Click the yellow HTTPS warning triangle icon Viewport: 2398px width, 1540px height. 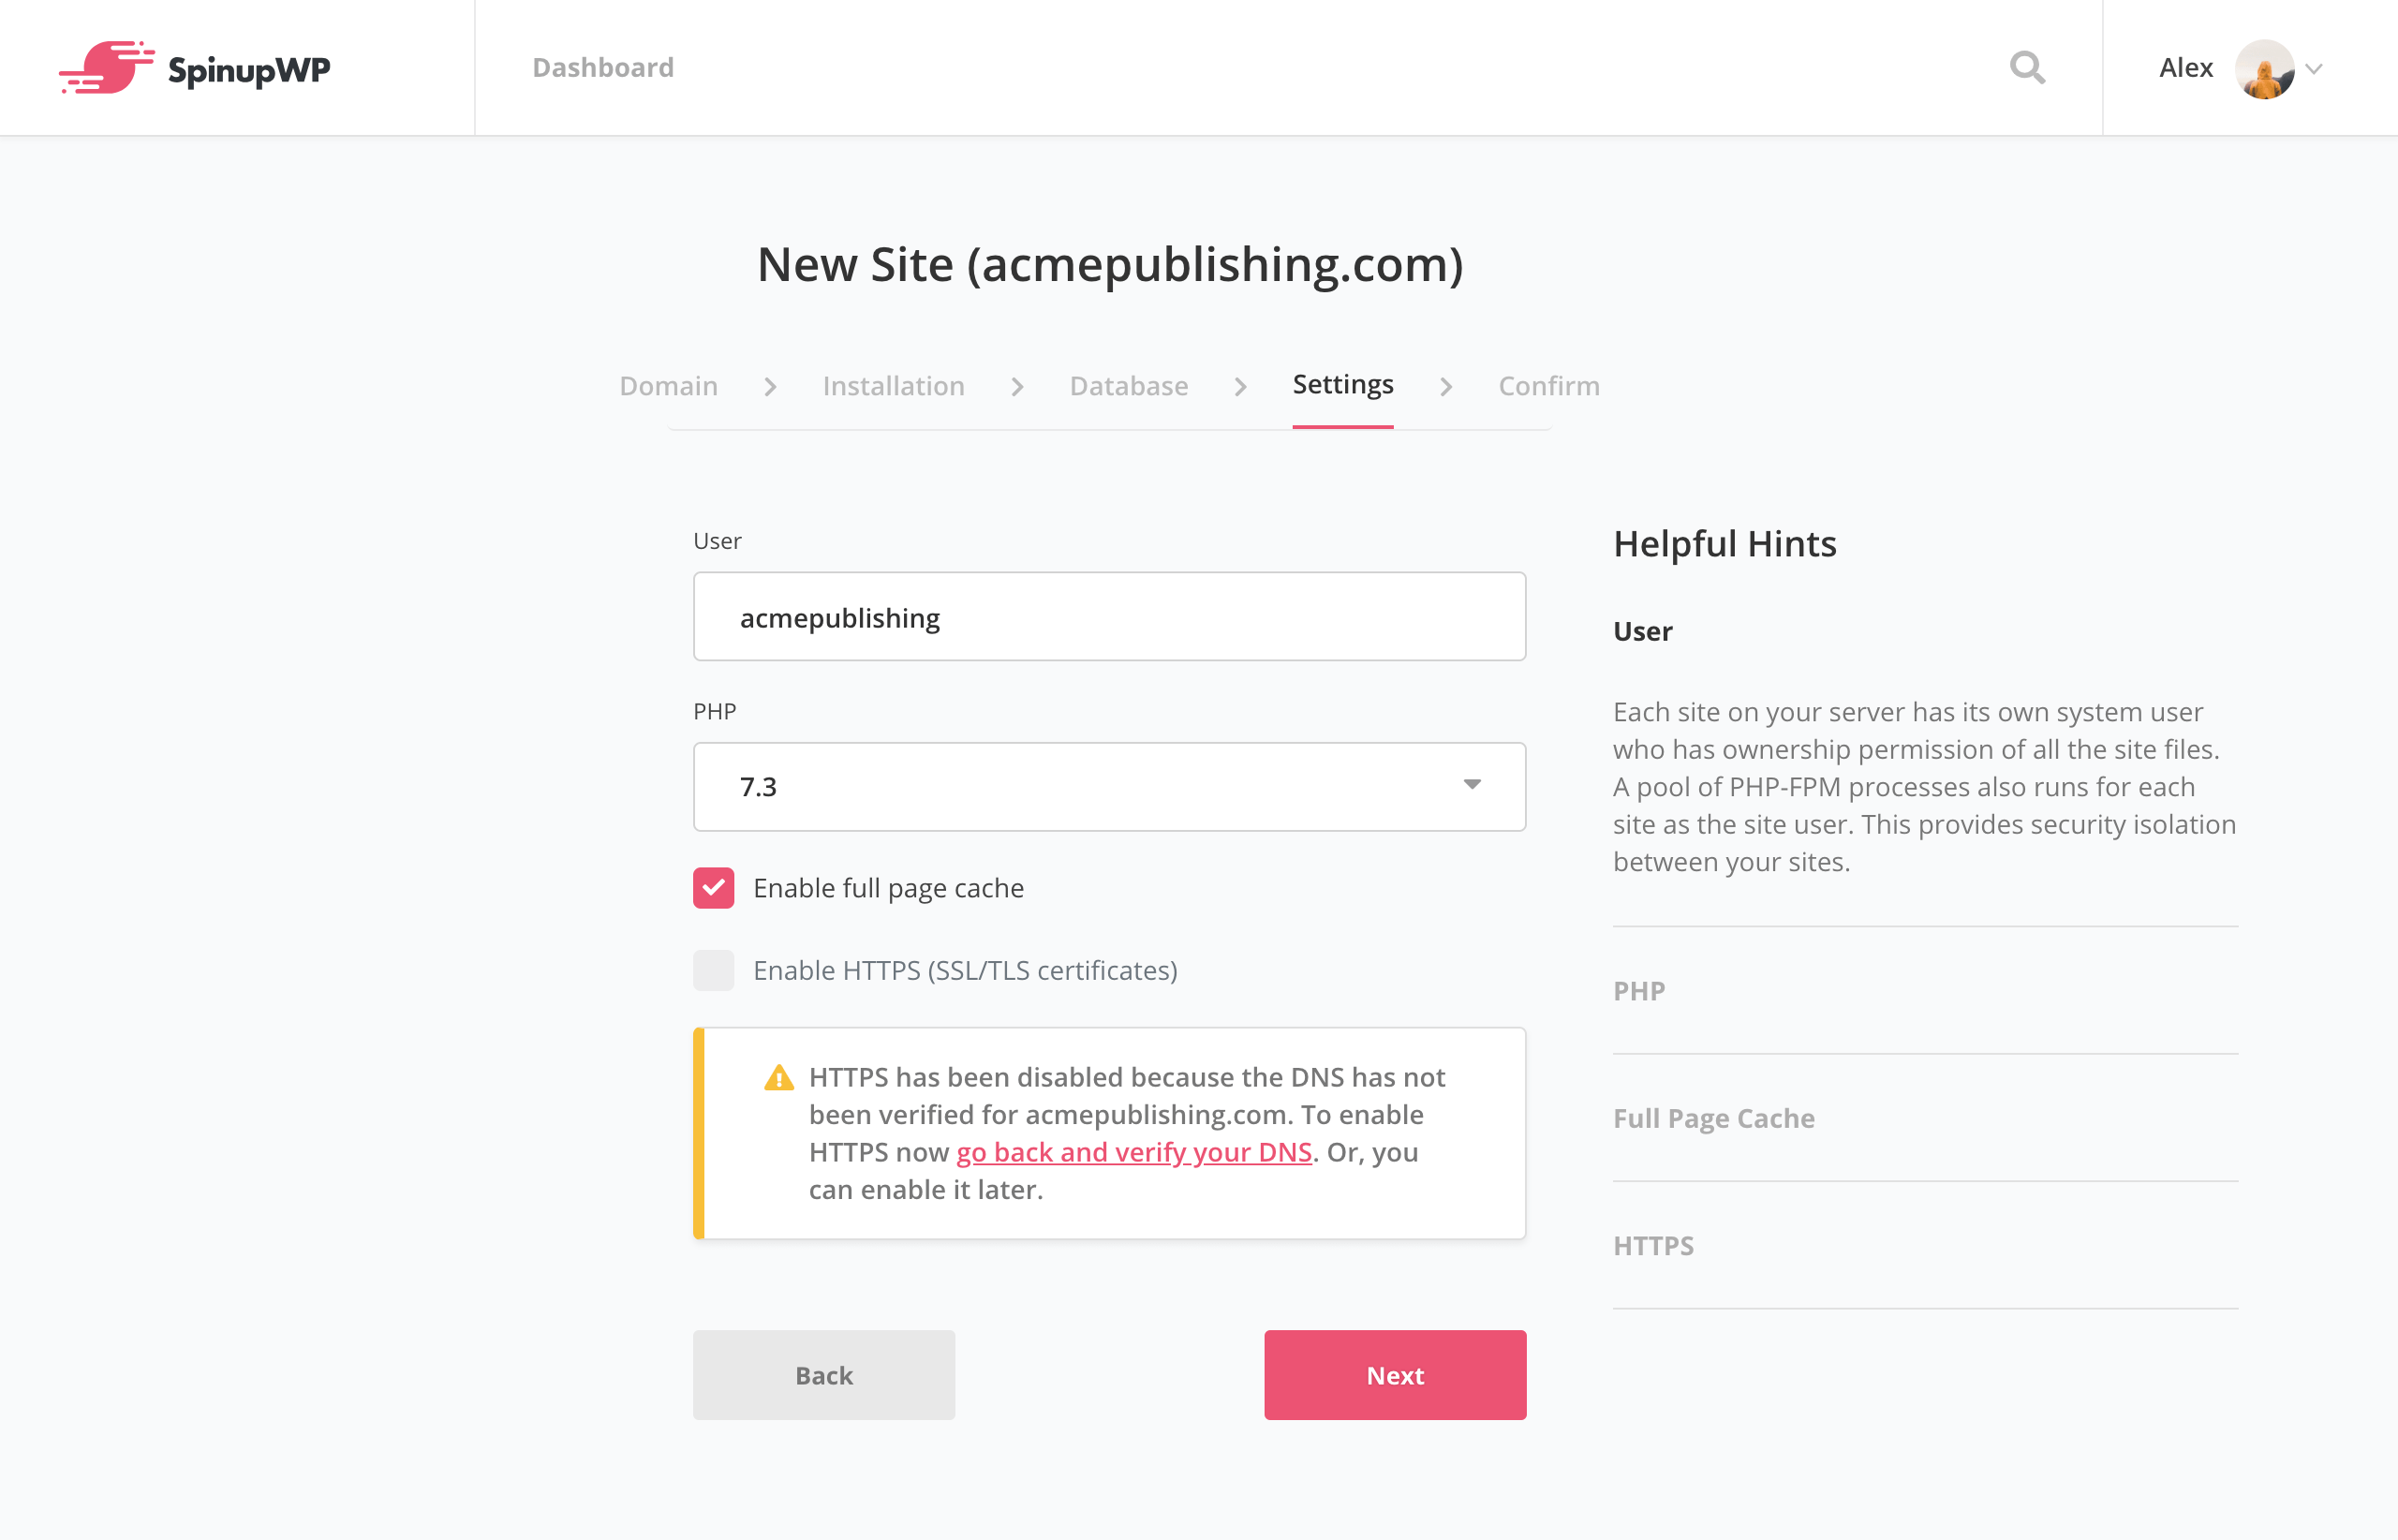pyautogui.click(x=779, y=1078)
